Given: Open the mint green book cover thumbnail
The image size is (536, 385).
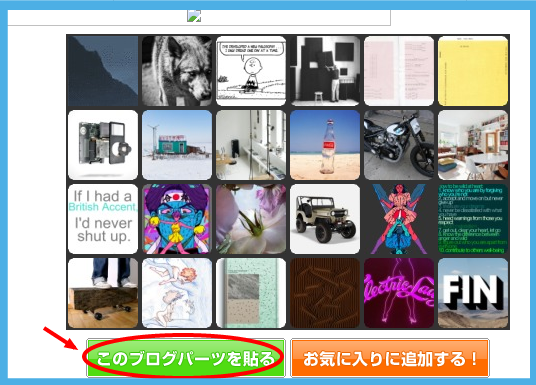Looking at the screenshot, I should click(251, 293).
